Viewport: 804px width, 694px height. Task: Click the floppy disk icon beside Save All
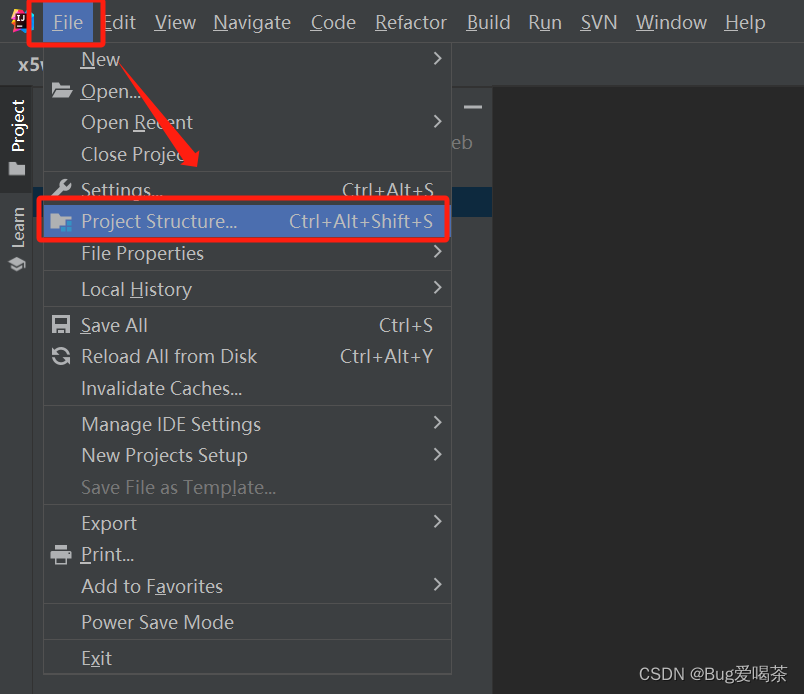pos(61,325)
